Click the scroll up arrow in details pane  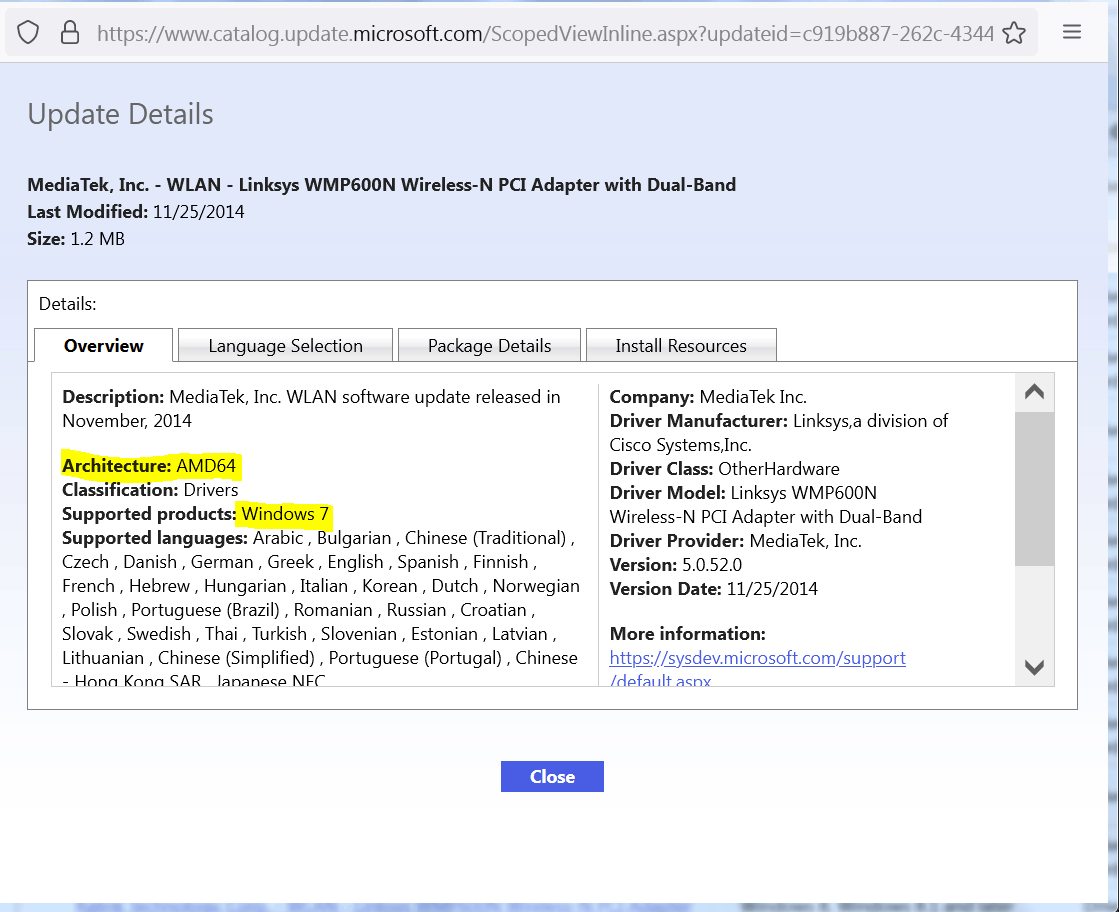[x=1034, y=392]
